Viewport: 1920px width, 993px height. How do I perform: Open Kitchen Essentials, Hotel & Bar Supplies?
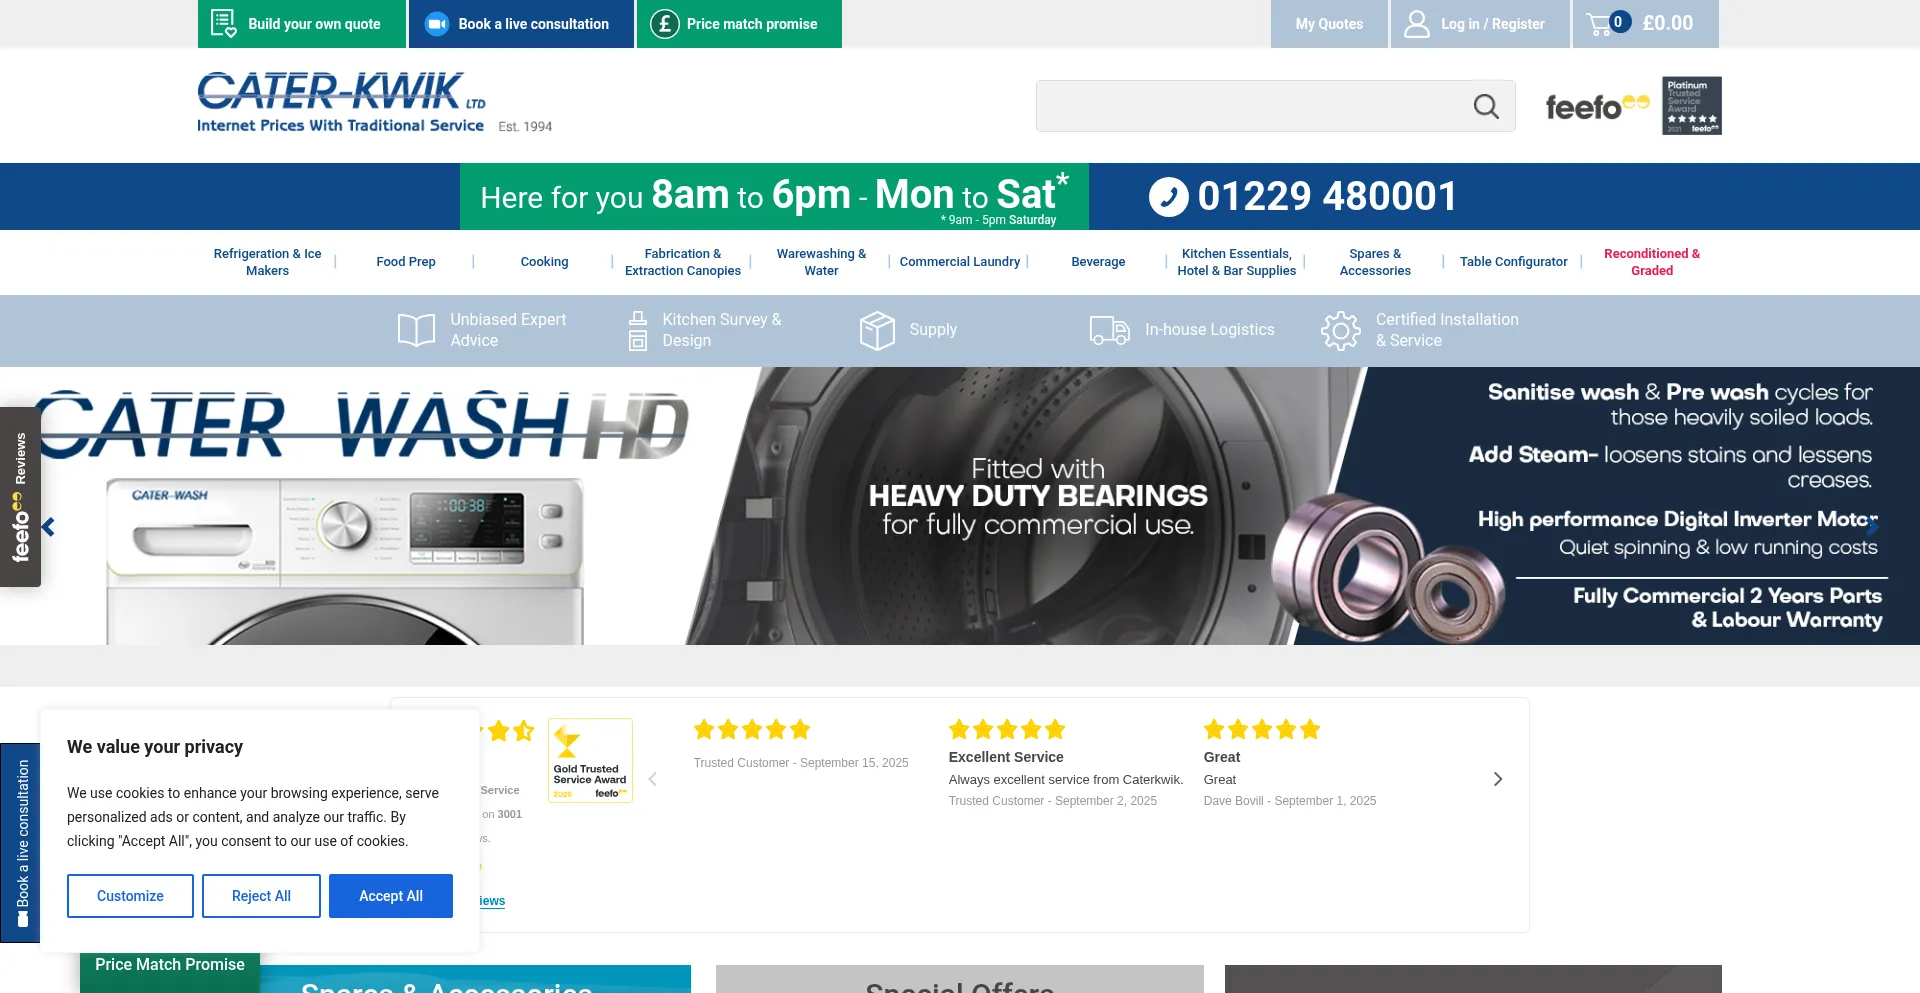pos(1237,262)
